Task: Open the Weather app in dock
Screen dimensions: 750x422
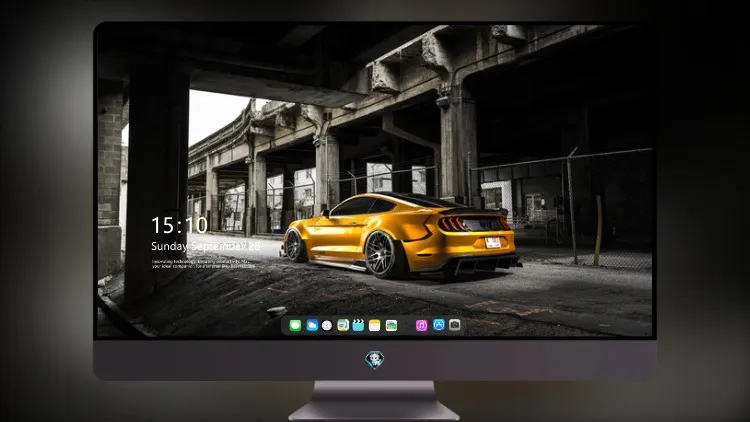Action: pyautogui.click(x=312, y=325)
